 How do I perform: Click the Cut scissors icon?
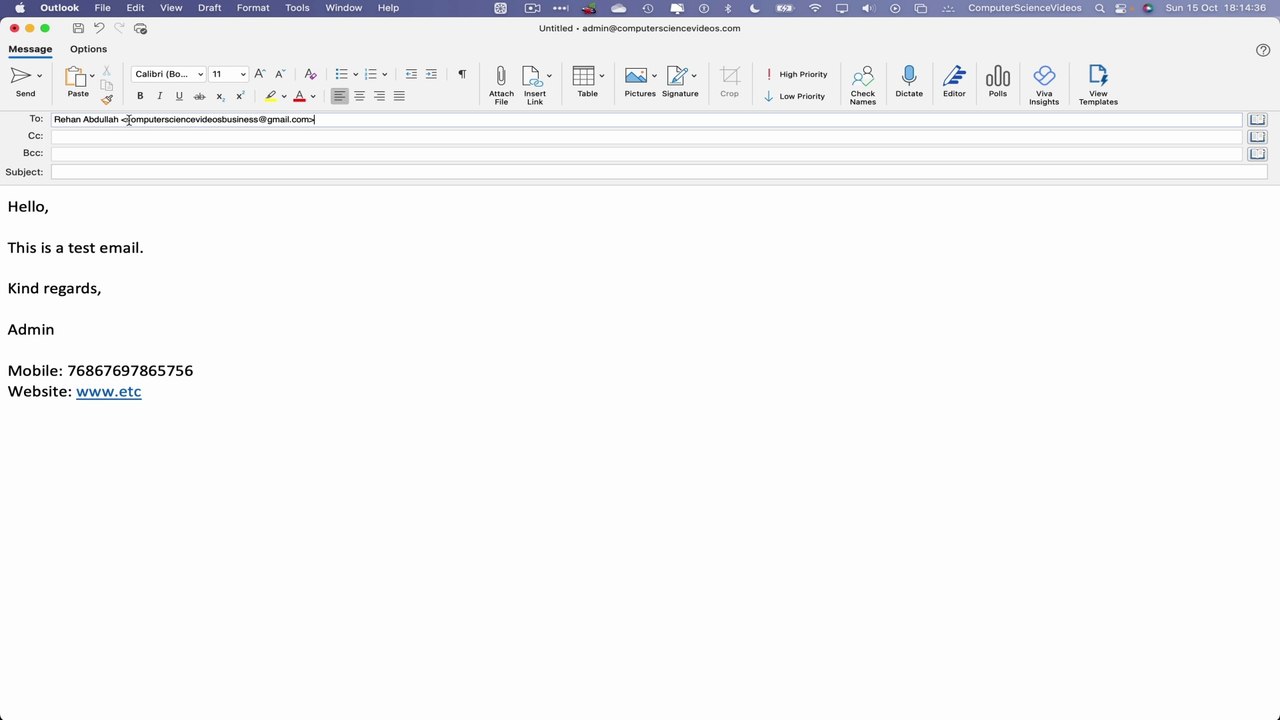[x=107, y=71]
